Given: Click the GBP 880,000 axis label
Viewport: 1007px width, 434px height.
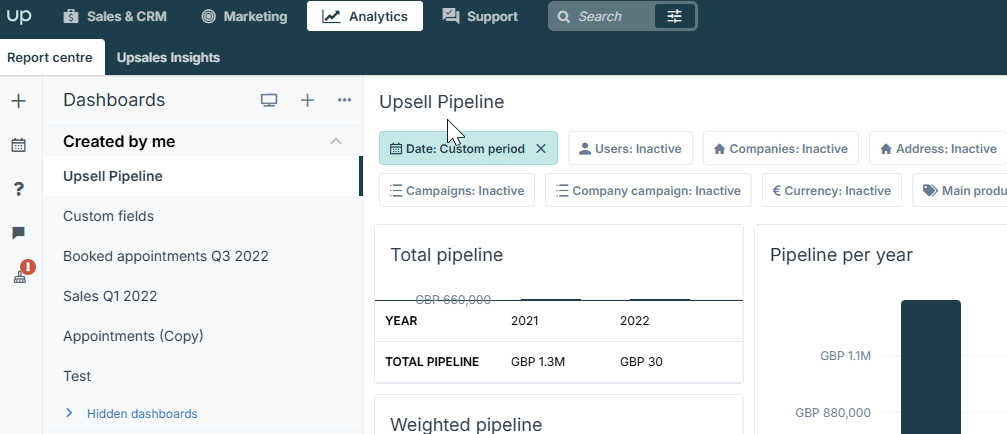Looking at the screenshot, I should pos(833,412).
